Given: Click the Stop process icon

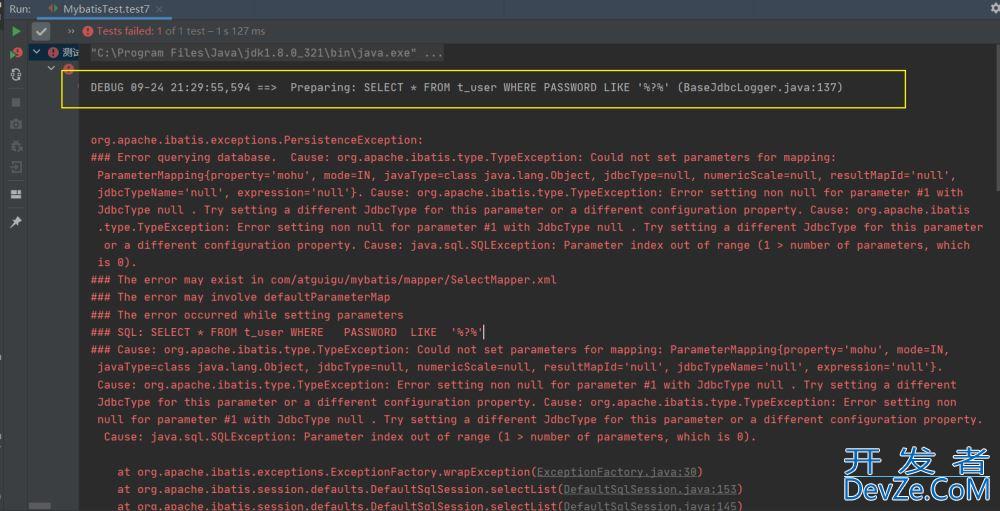Looking at the screenshot, I should (x=16, y=102).
